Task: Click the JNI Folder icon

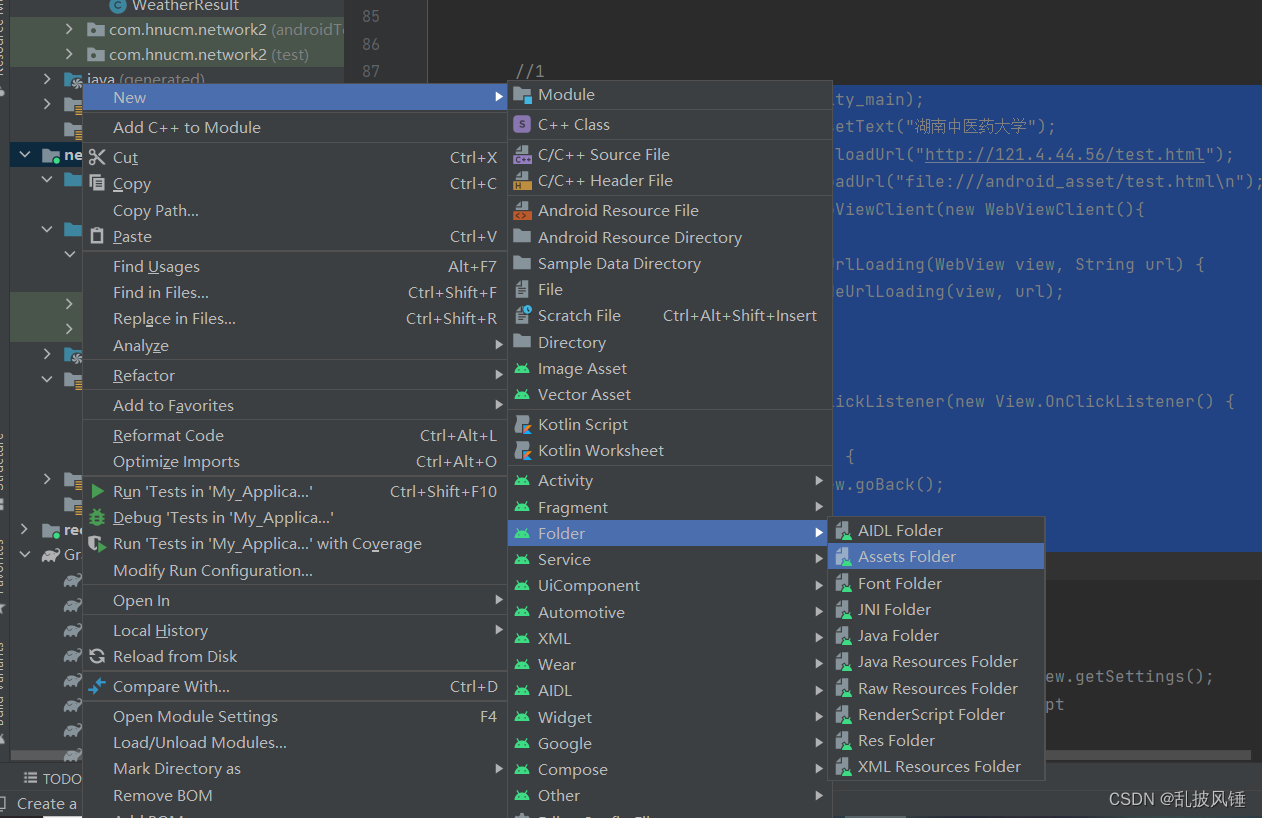Action: pos(844,610)
